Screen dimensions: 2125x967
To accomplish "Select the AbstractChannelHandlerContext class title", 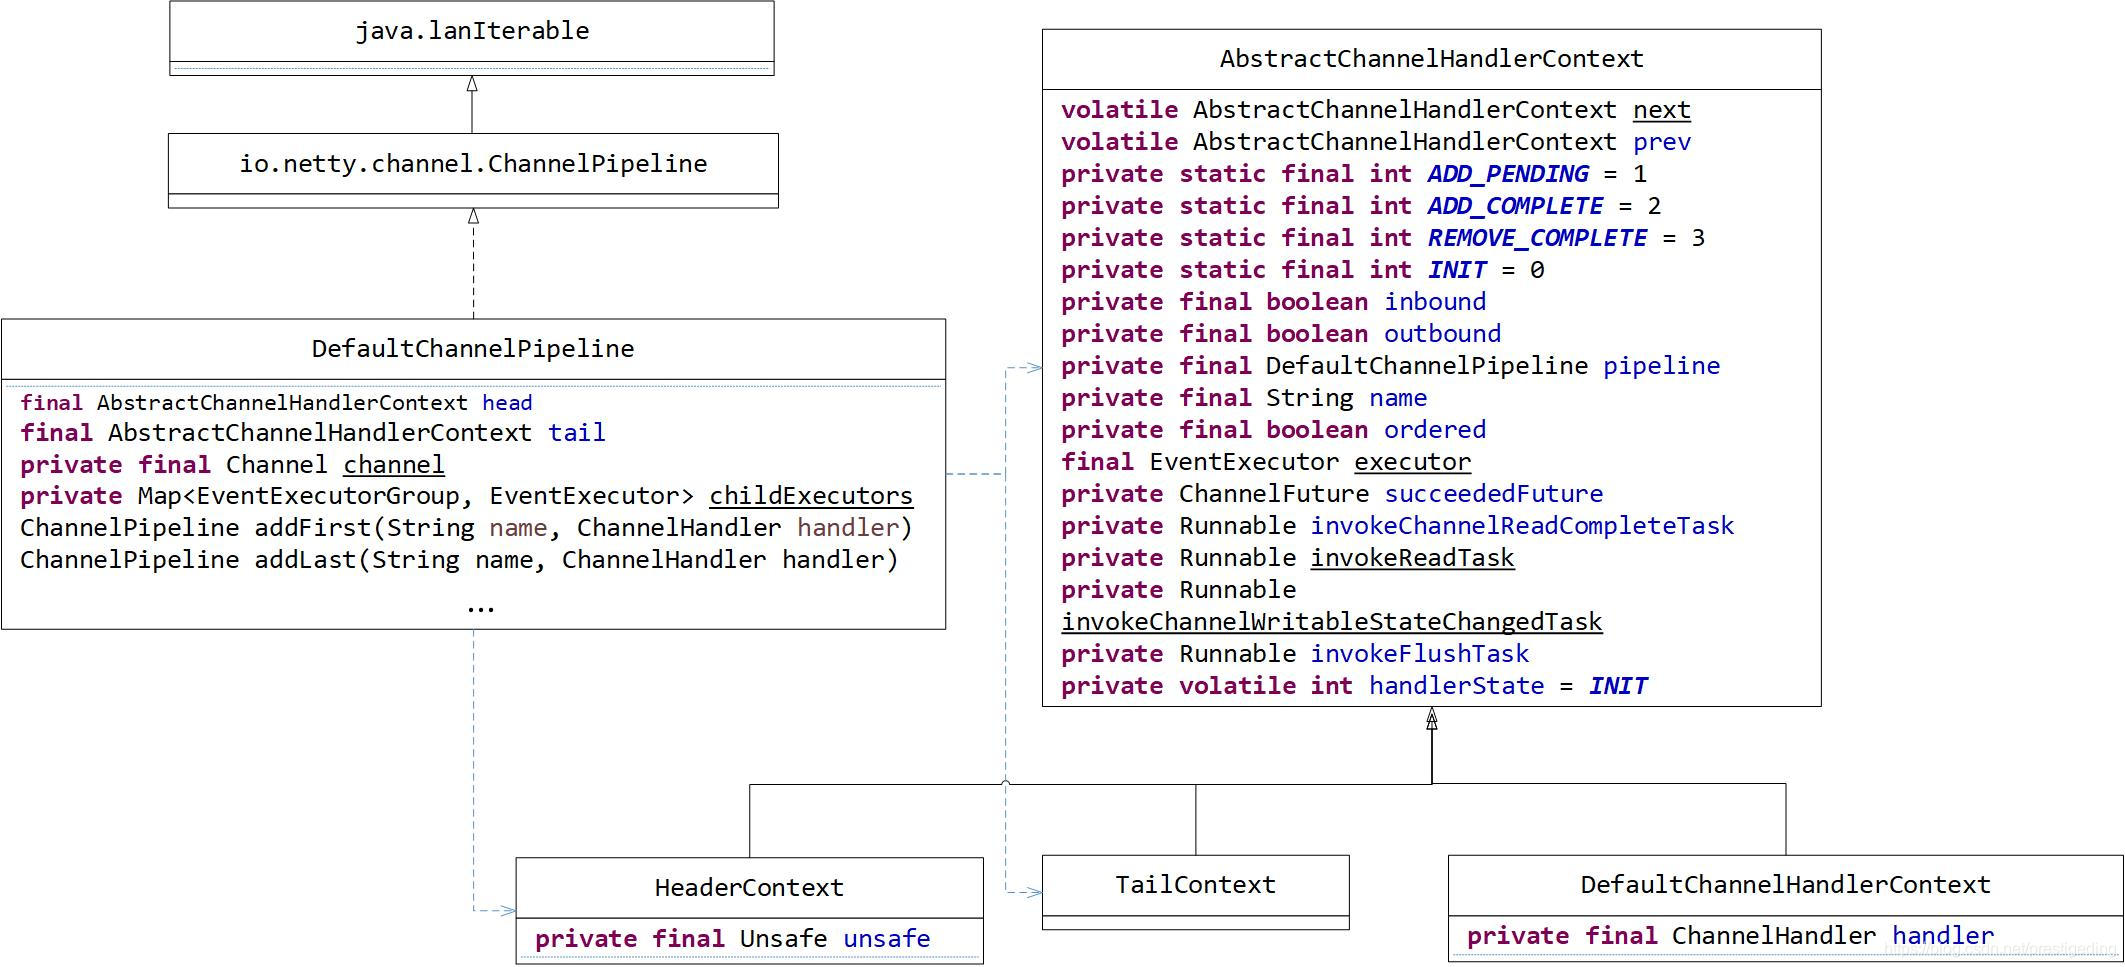I will (1431, 59).
